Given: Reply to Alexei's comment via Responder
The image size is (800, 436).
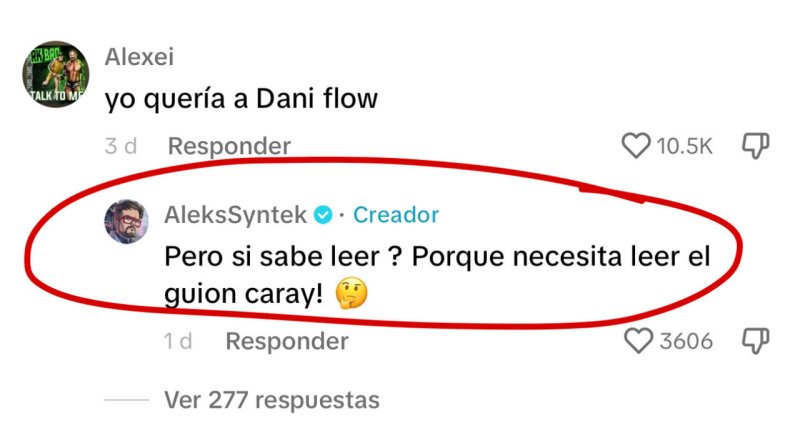Looking at the screenshot, I should (x=229, y=146).
